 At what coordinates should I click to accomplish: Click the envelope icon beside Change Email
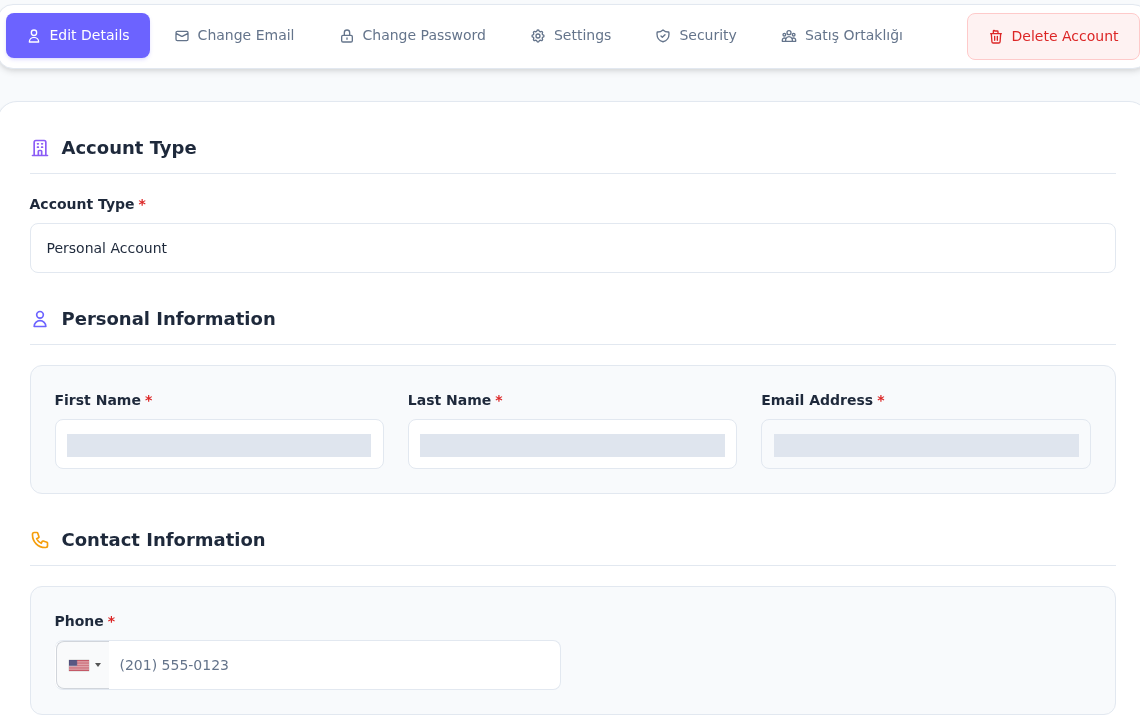click(x=182, y=36)
